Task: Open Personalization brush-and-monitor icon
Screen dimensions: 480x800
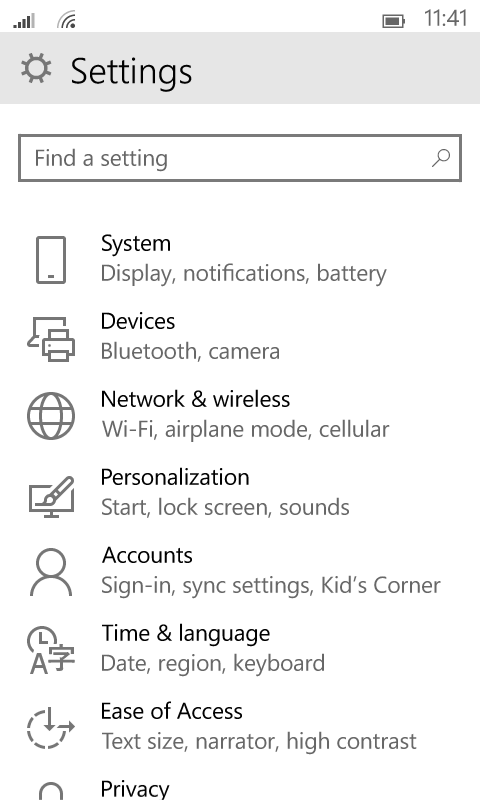Action: click(51, 496)
